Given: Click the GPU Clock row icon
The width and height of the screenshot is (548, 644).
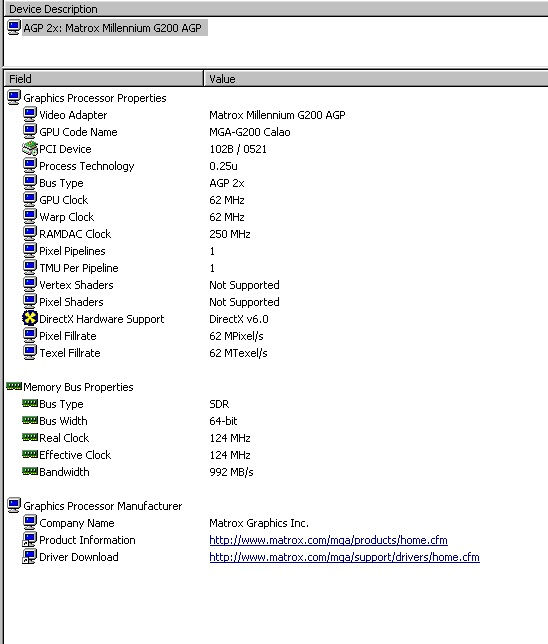Looking at the screenshot, I should tap(30, 200).
